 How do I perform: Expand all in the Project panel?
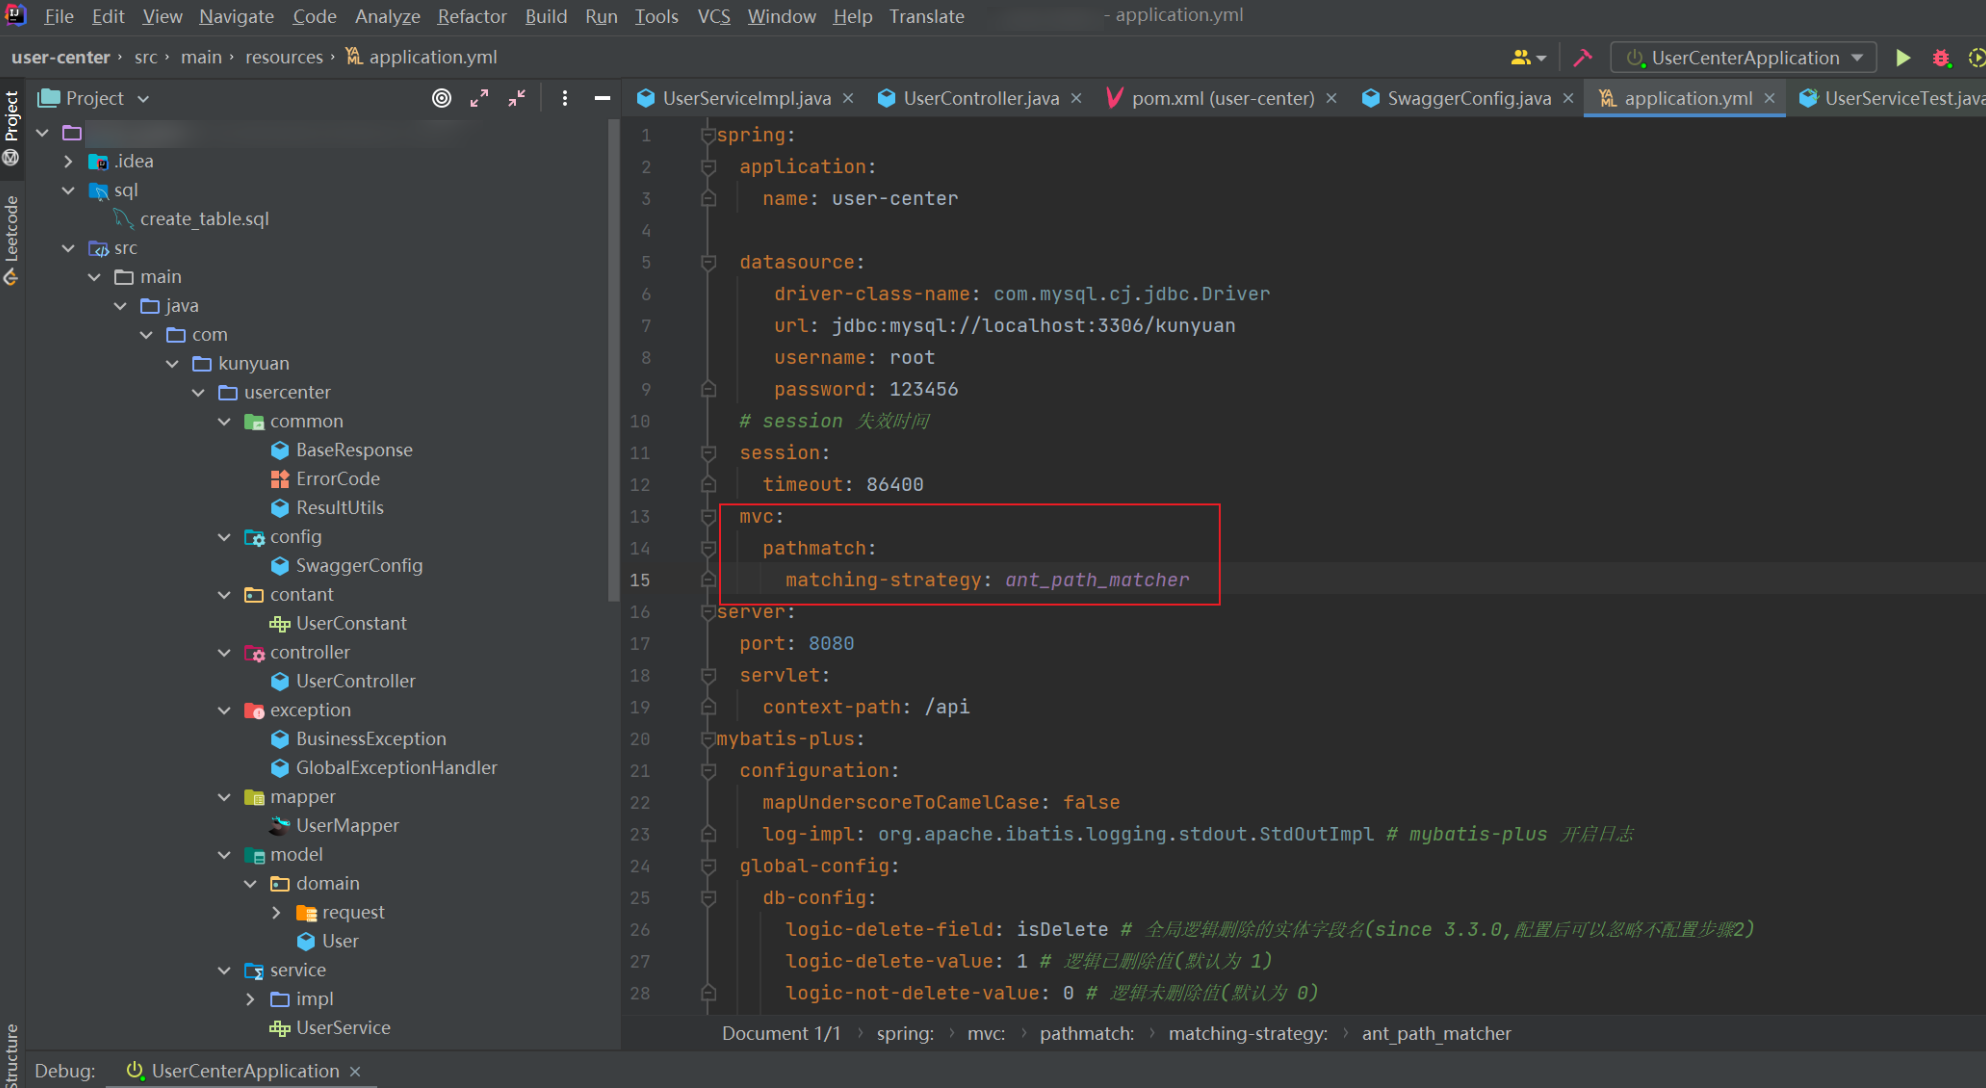(479, 98)
